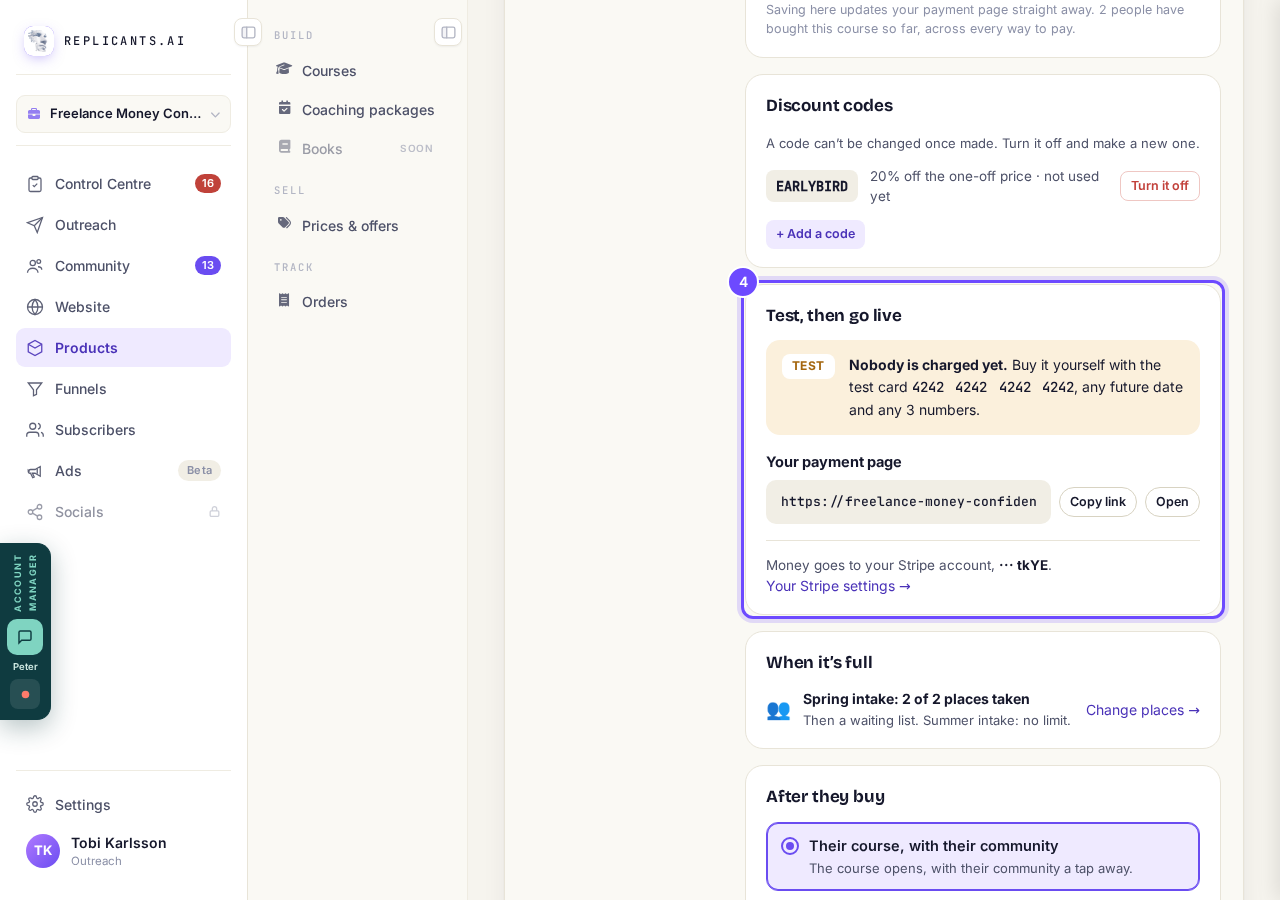Click the Ads megaphone icon
Image resolution: width=1280 pixels, height=900 pixels.
click(35, 471)
